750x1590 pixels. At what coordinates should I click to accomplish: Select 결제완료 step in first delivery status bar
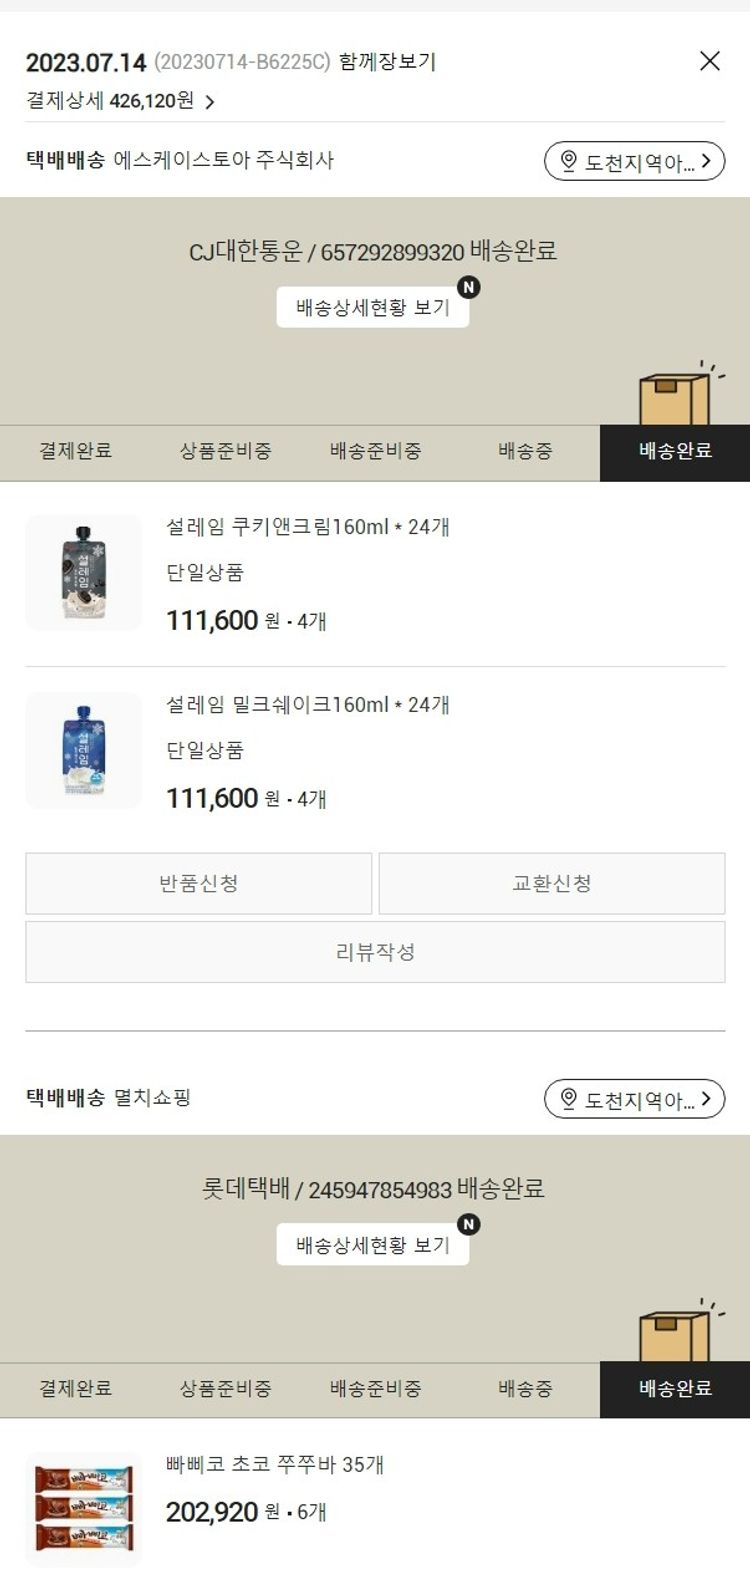click(75, 452)
